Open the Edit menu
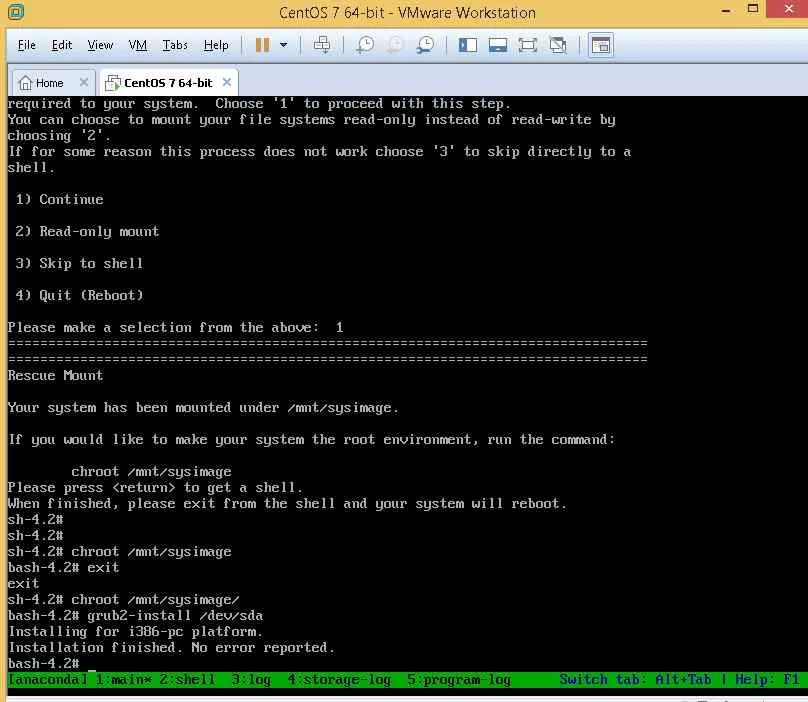Image resolution: width=808 pixels, height=702 pixels. coord(62,45)
